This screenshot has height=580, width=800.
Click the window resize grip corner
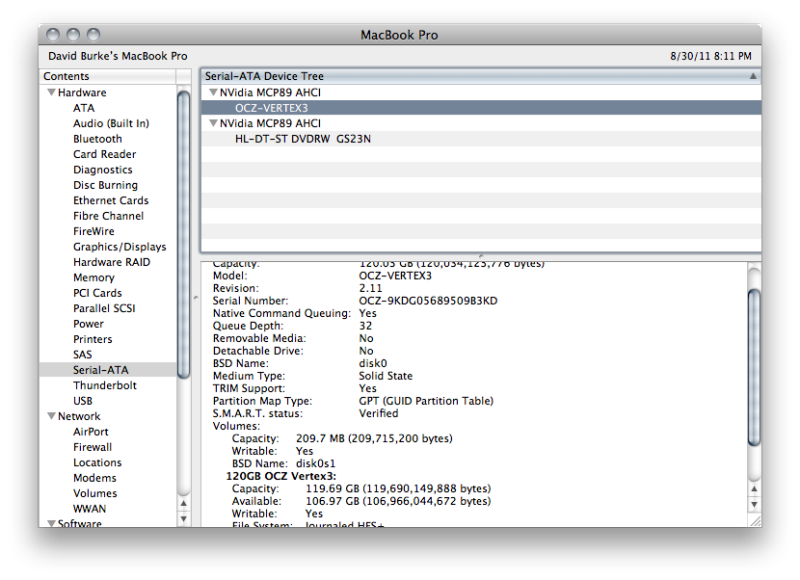(755, 520)
